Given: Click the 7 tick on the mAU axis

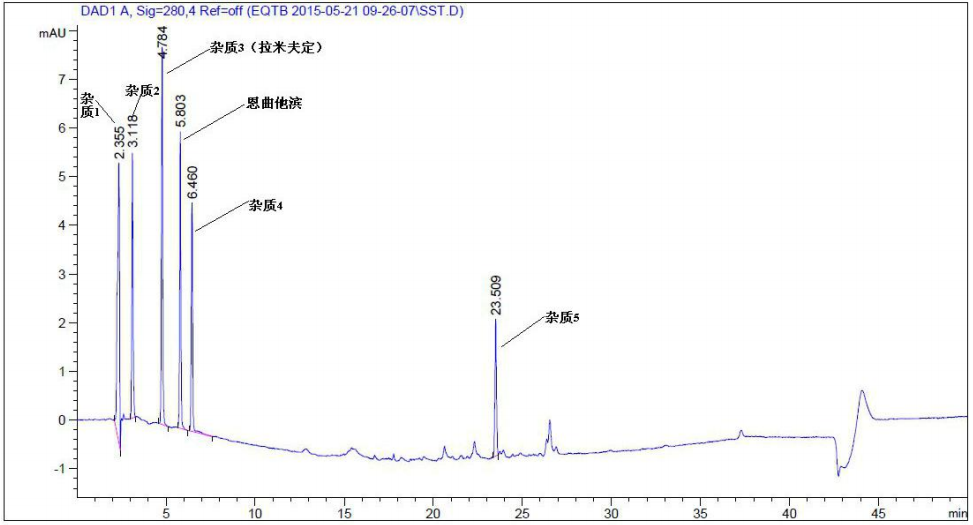Looking at the screenshot, I should pyautogui.click(x=62, y=79).
